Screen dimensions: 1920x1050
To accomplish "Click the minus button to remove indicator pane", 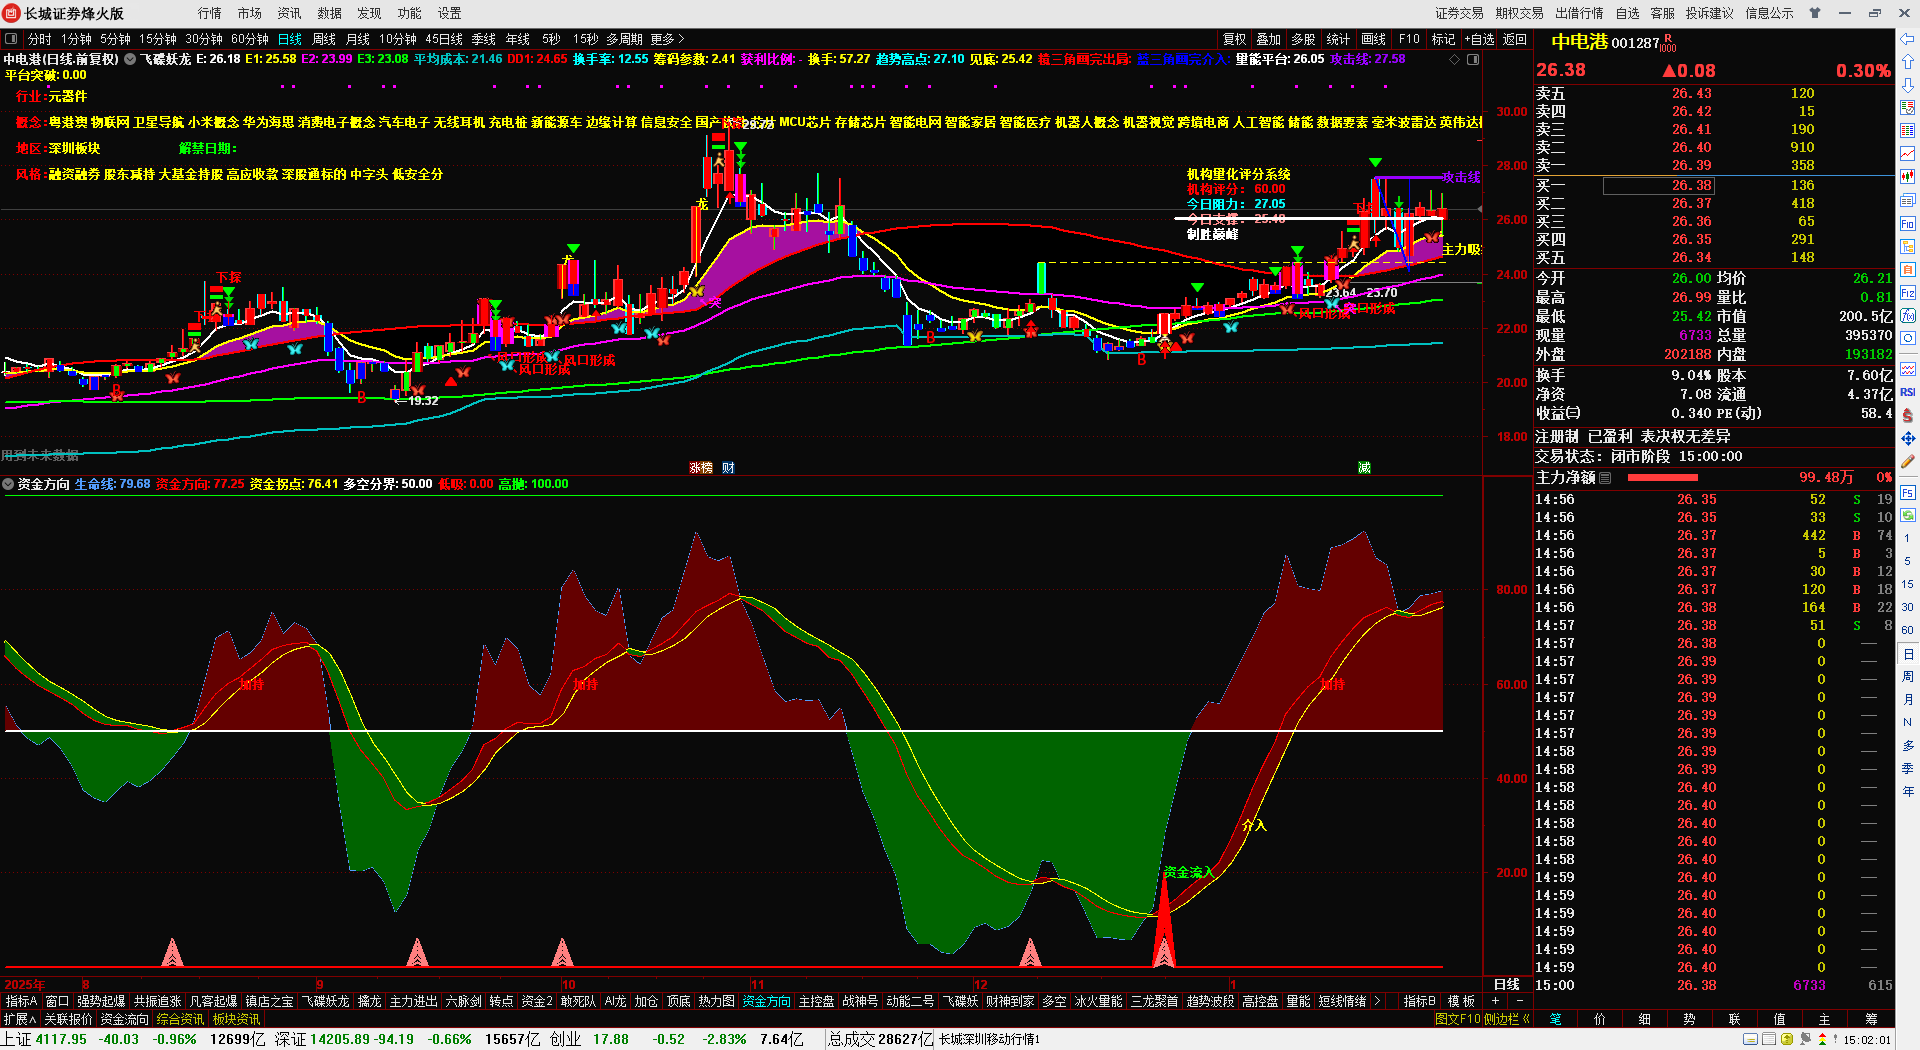I will click(1520, 1001).
